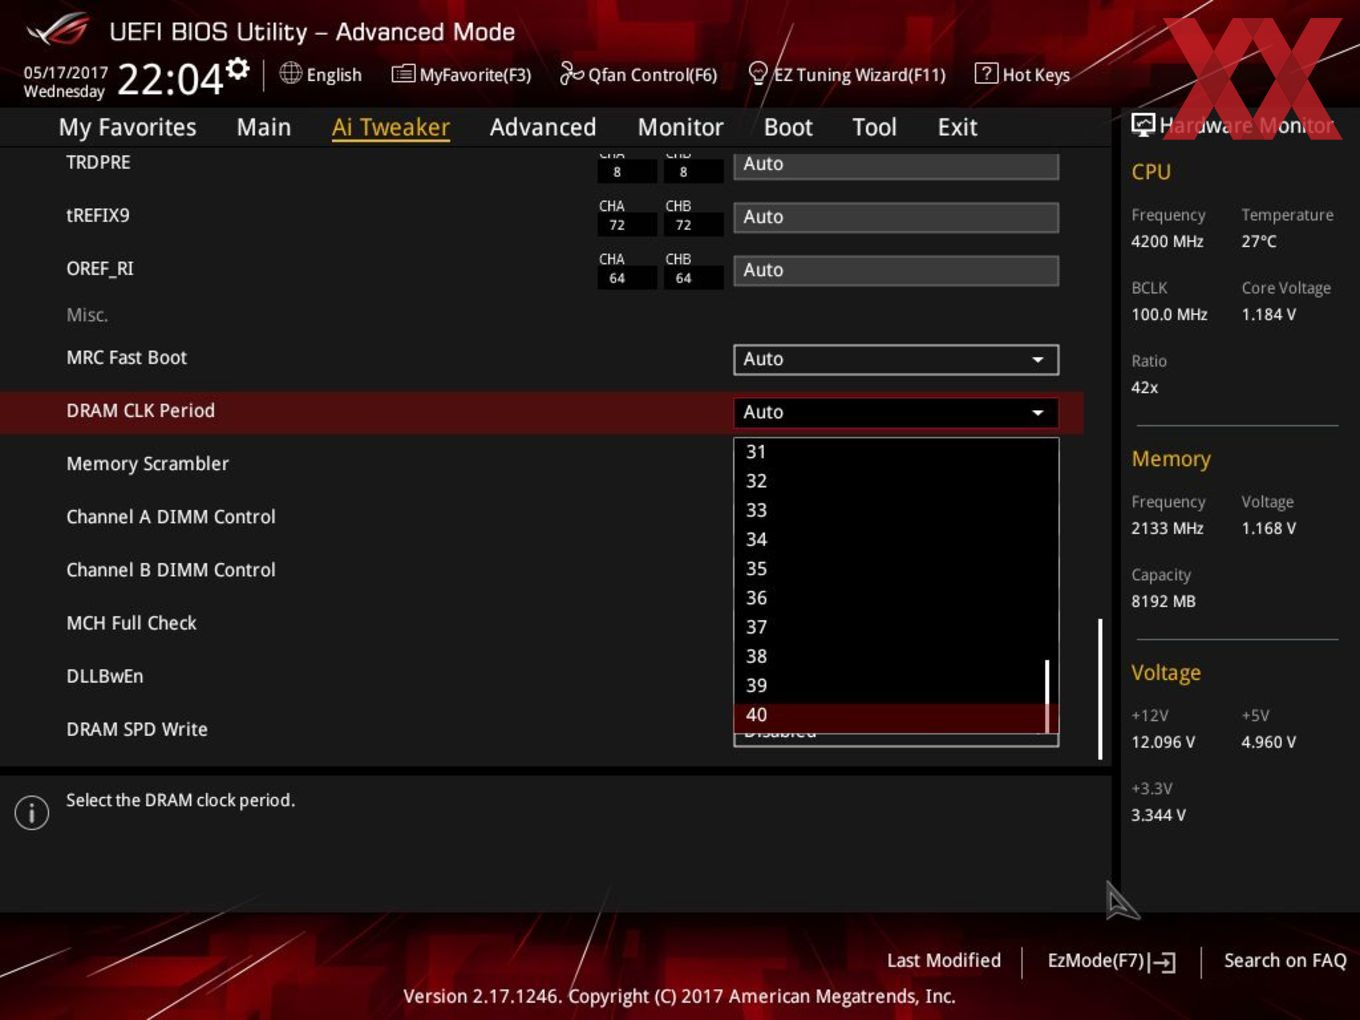Select the DLLBwEn setting
Screen dimensions: 1360x1020
[104, 676]
